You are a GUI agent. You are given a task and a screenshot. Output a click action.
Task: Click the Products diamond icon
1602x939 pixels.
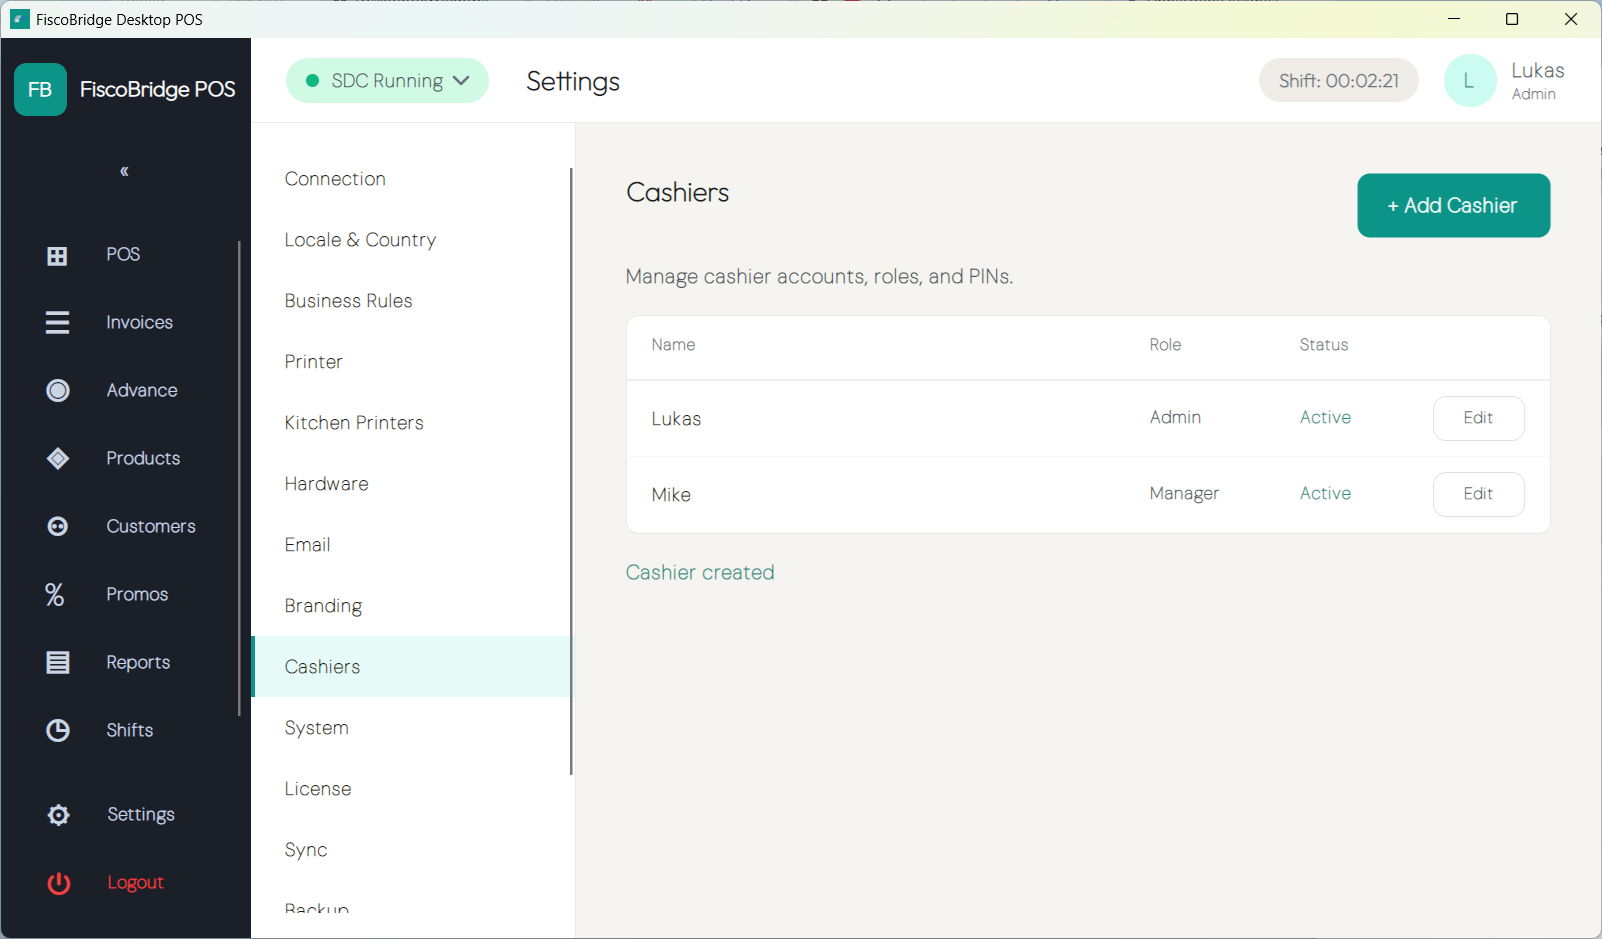pyautogui.click(x=58, y=458)
